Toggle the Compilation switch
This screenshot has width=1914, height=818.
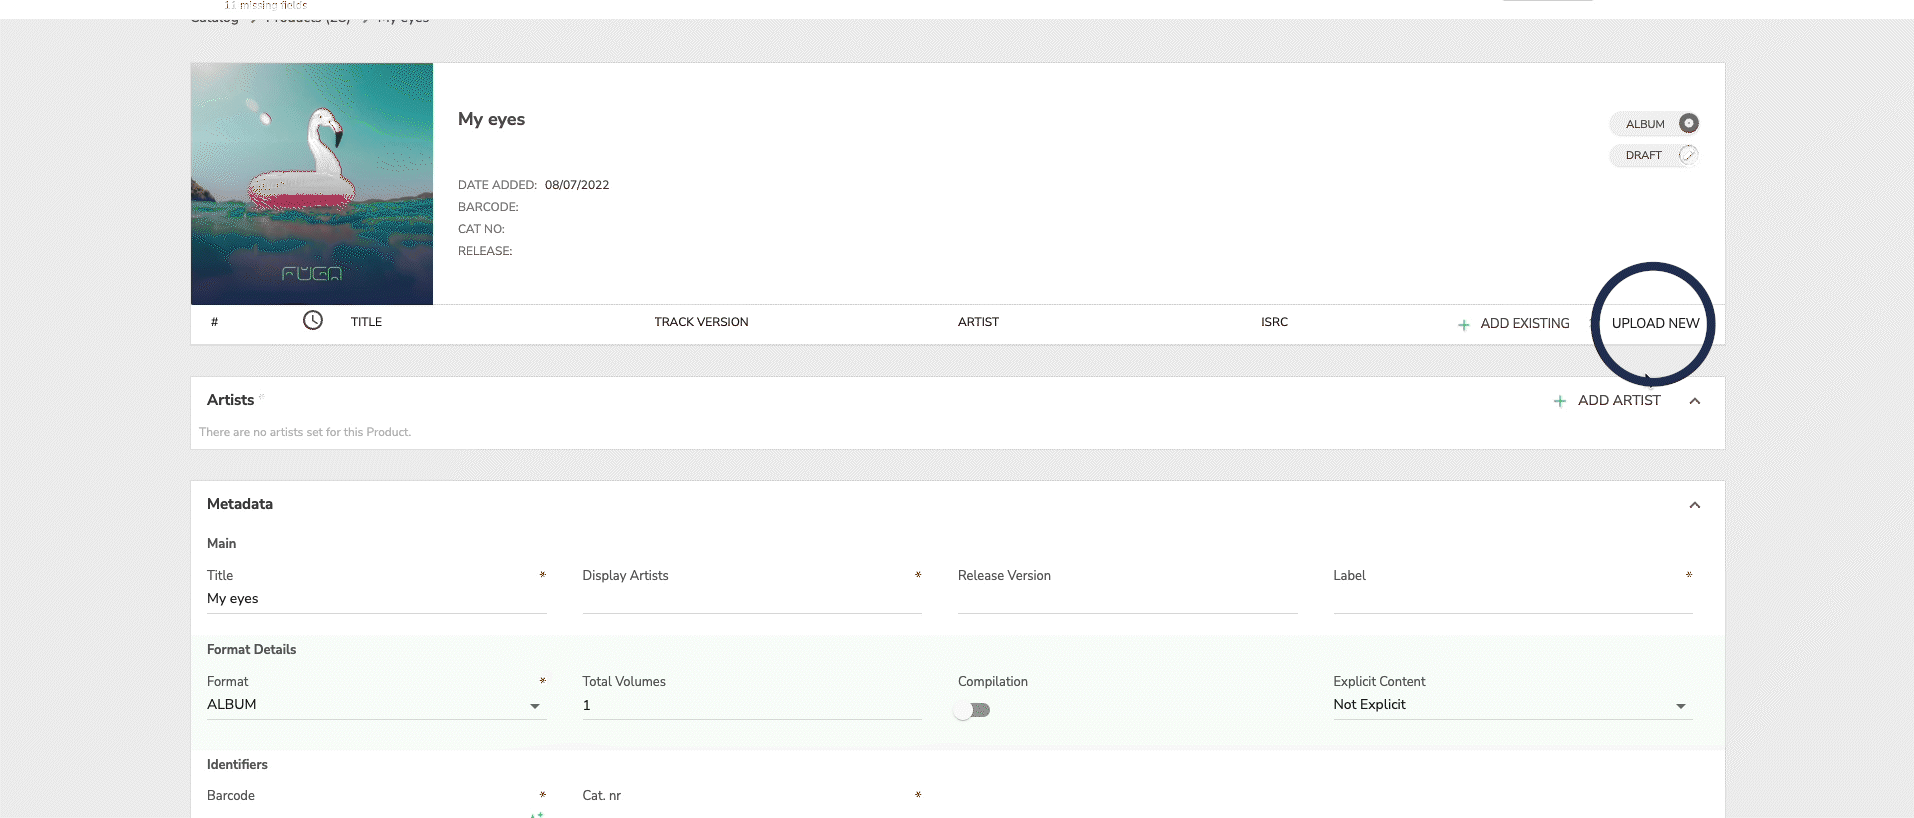tap(972, 710)
